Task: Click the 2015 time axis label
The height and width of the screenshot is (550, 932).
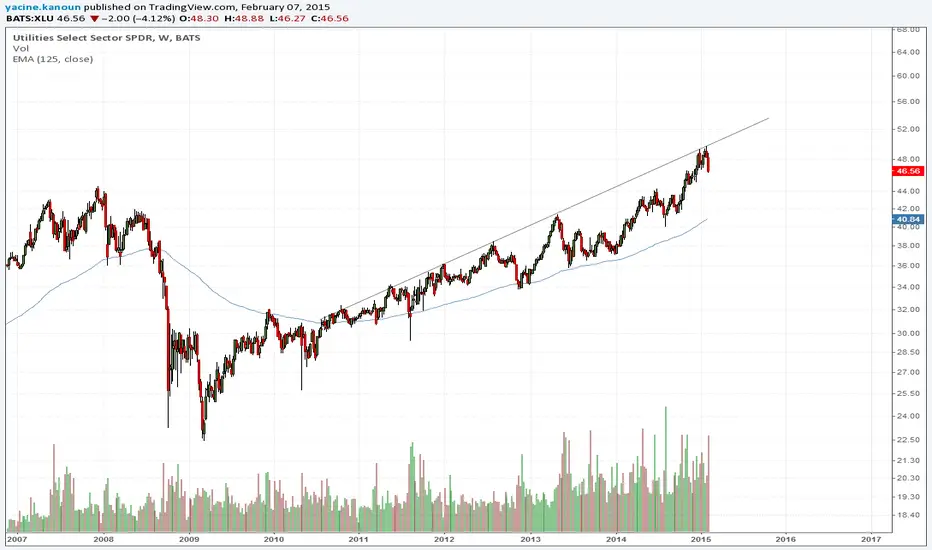Action: click(x=701, y=539)
